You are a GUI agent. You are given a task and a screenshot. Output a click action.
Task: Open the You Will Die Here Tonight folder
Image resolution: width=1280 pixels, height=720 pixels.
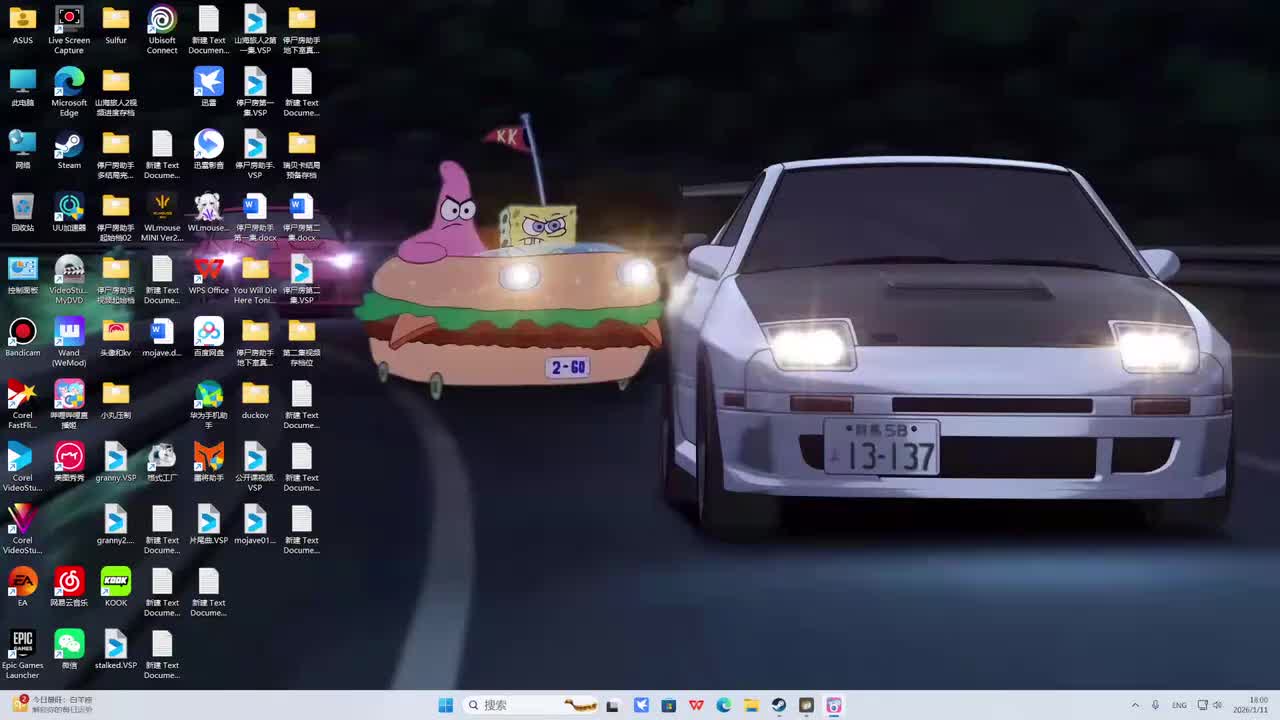pos(255,280)
